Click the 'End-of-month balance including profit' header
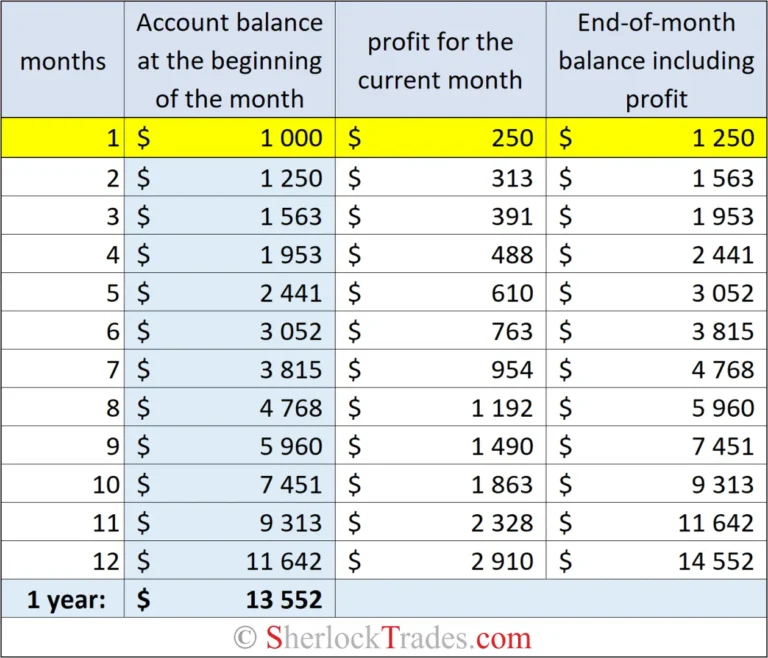768x658 pixels. [656, 60]
